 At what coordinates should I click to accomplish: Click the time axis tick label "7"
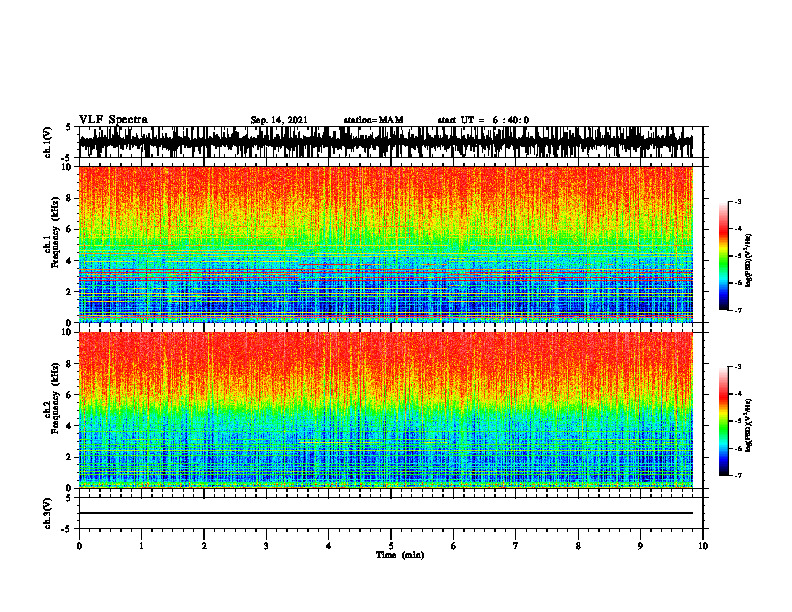coord(516,546)
